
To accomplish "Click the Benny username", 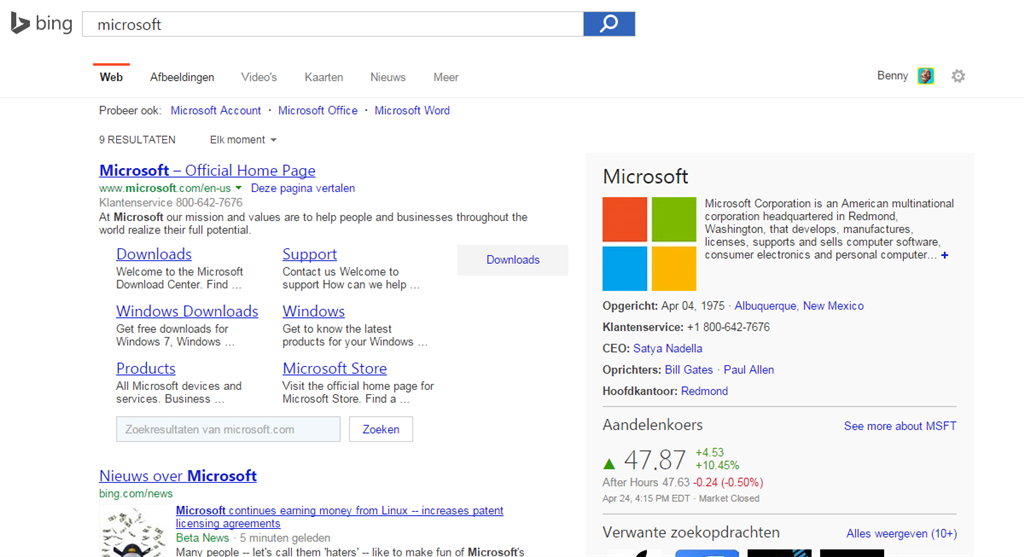I will point(892,76).
